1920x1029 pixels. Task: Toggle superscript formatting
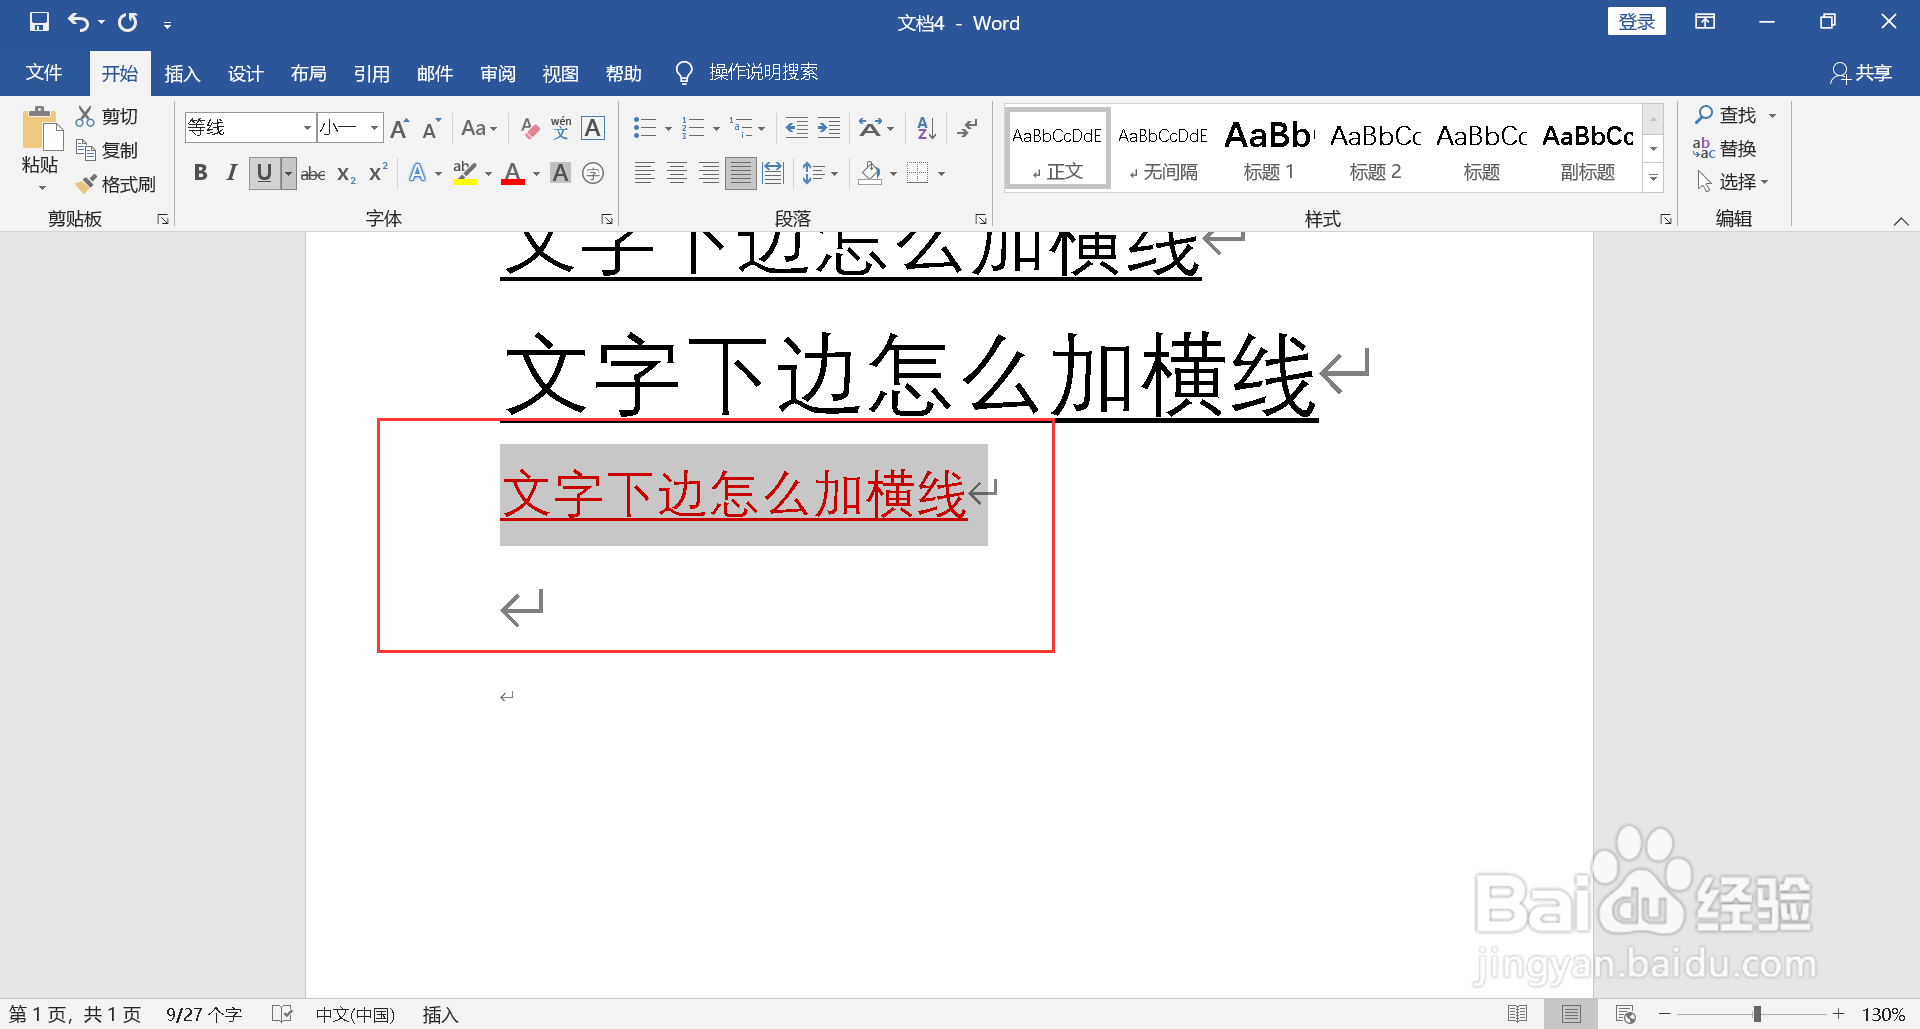coord(378,173)
